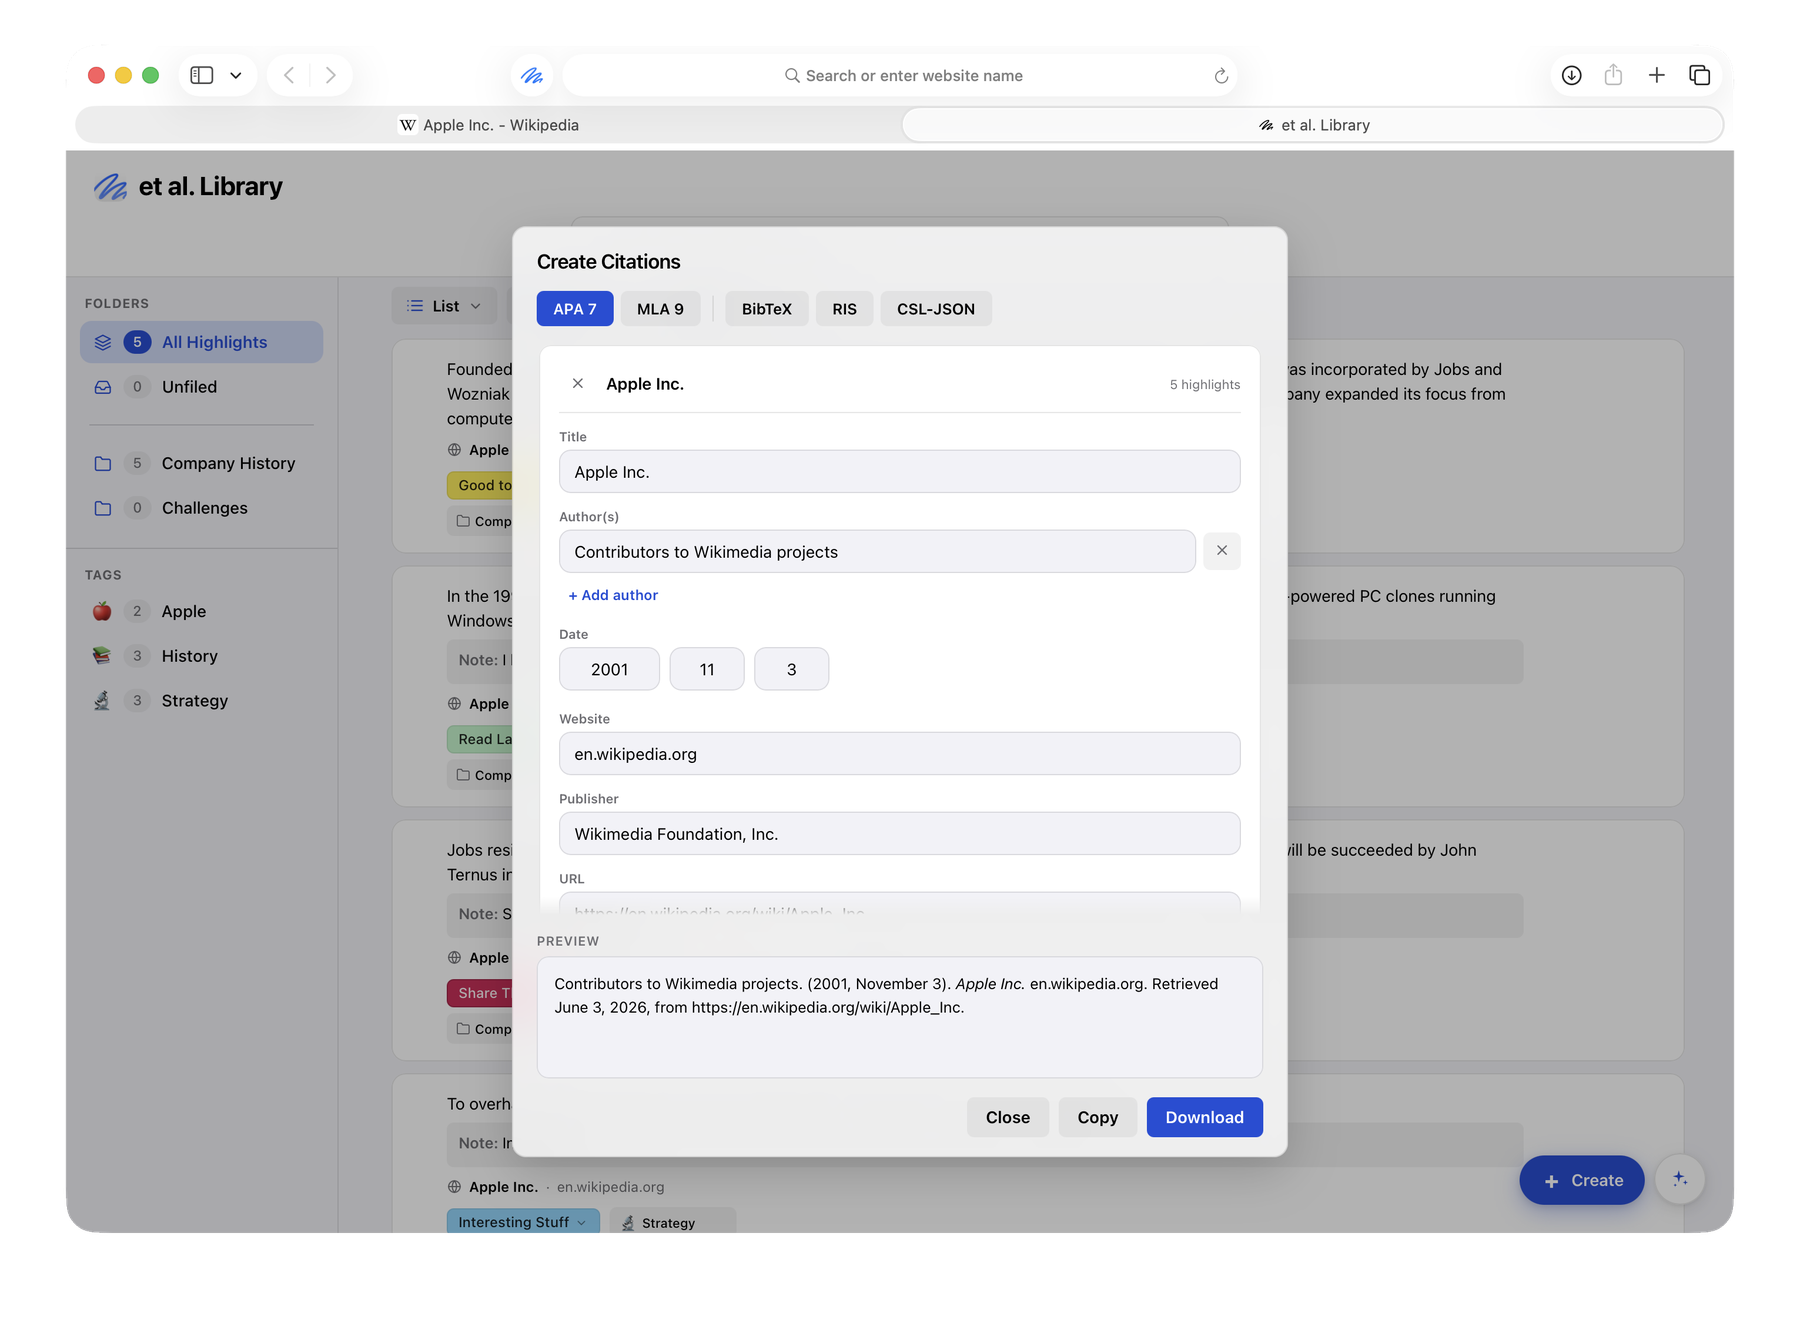Click the red apple emoji icon
The image size is (1800, 1320).
102,611
